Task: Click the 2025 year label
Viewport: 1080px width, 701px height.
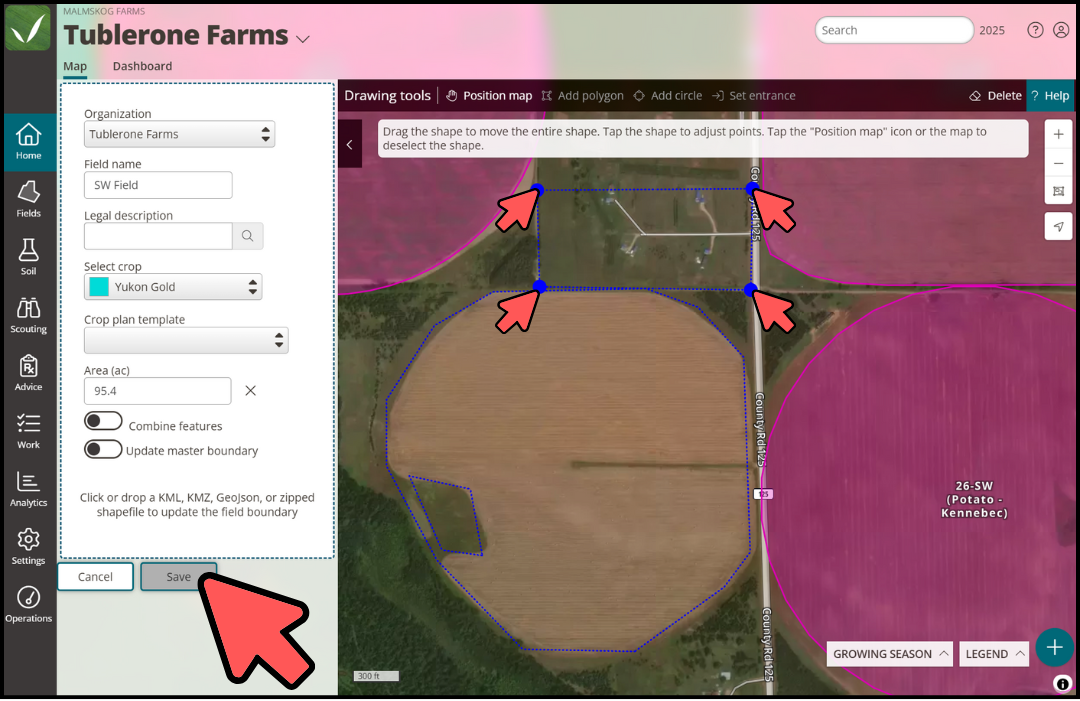Action: (x=992, y=30)
